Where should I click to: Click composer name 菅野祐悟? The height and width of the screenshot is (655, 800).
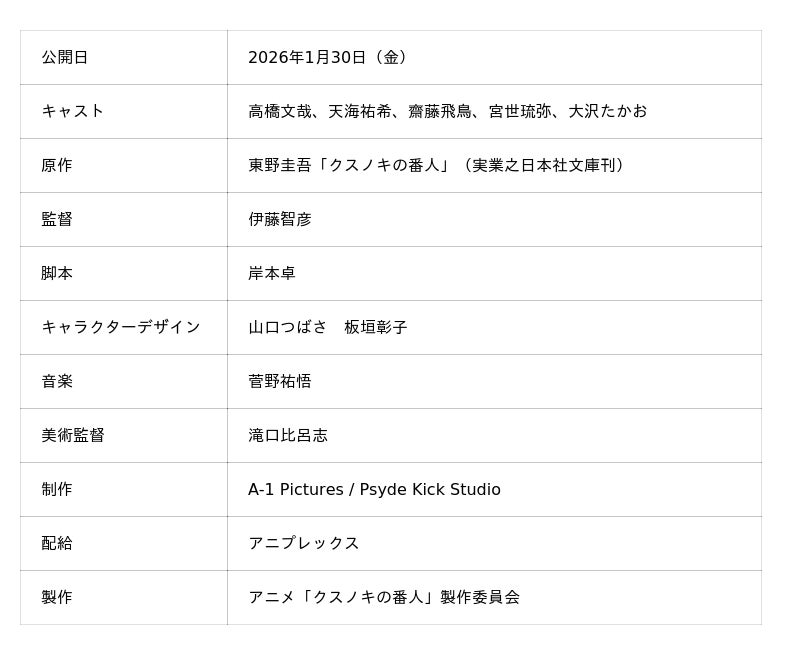280,381
